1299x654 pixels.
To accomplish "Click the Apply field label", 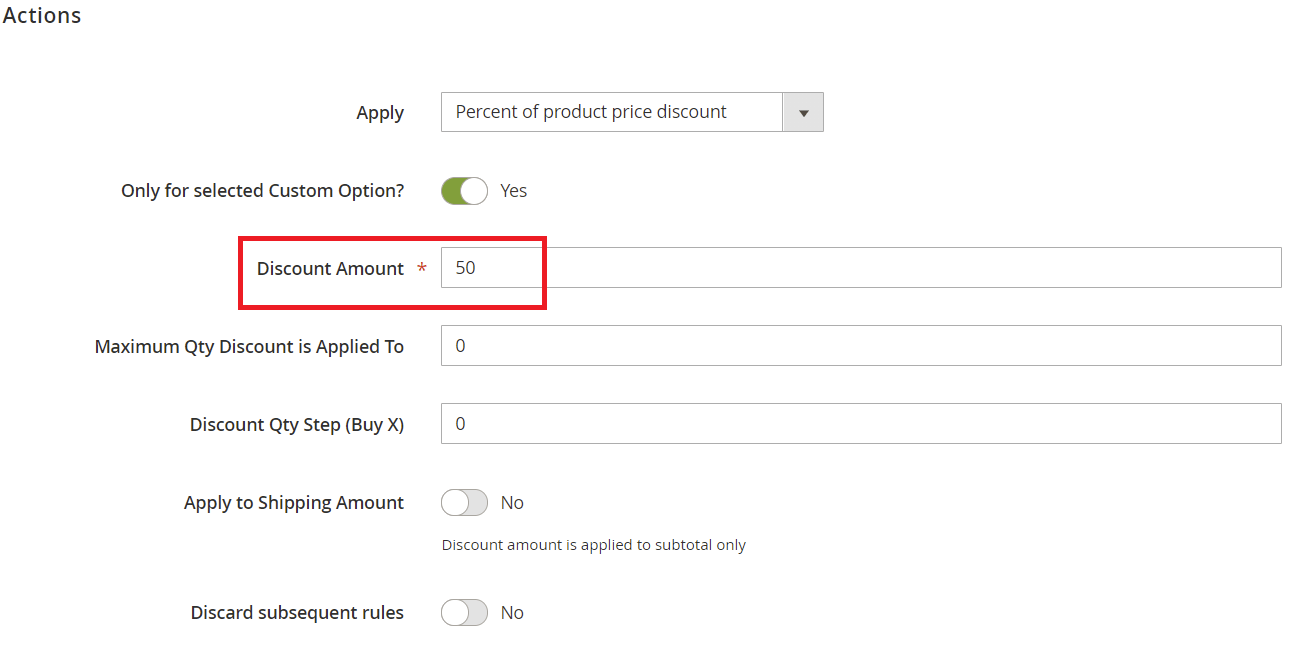I will point(379,112).
